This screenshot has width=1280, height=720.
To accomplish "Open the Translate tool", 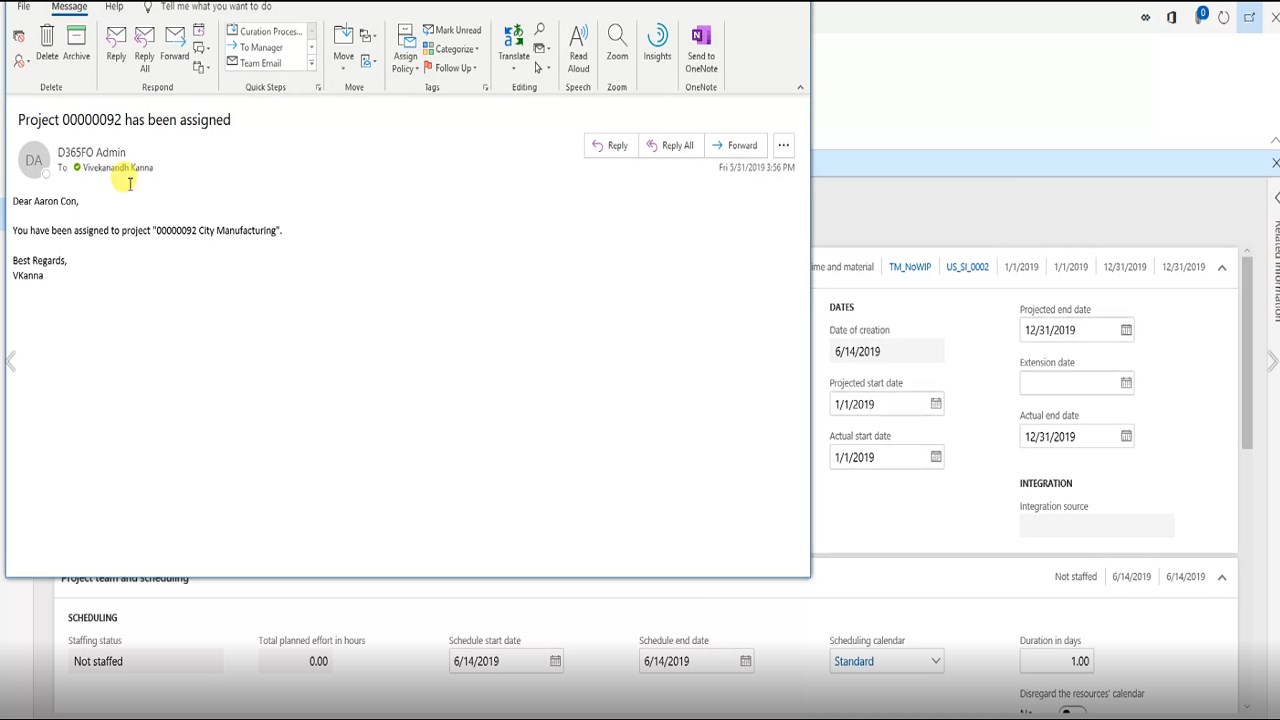I will coord(514,48).
